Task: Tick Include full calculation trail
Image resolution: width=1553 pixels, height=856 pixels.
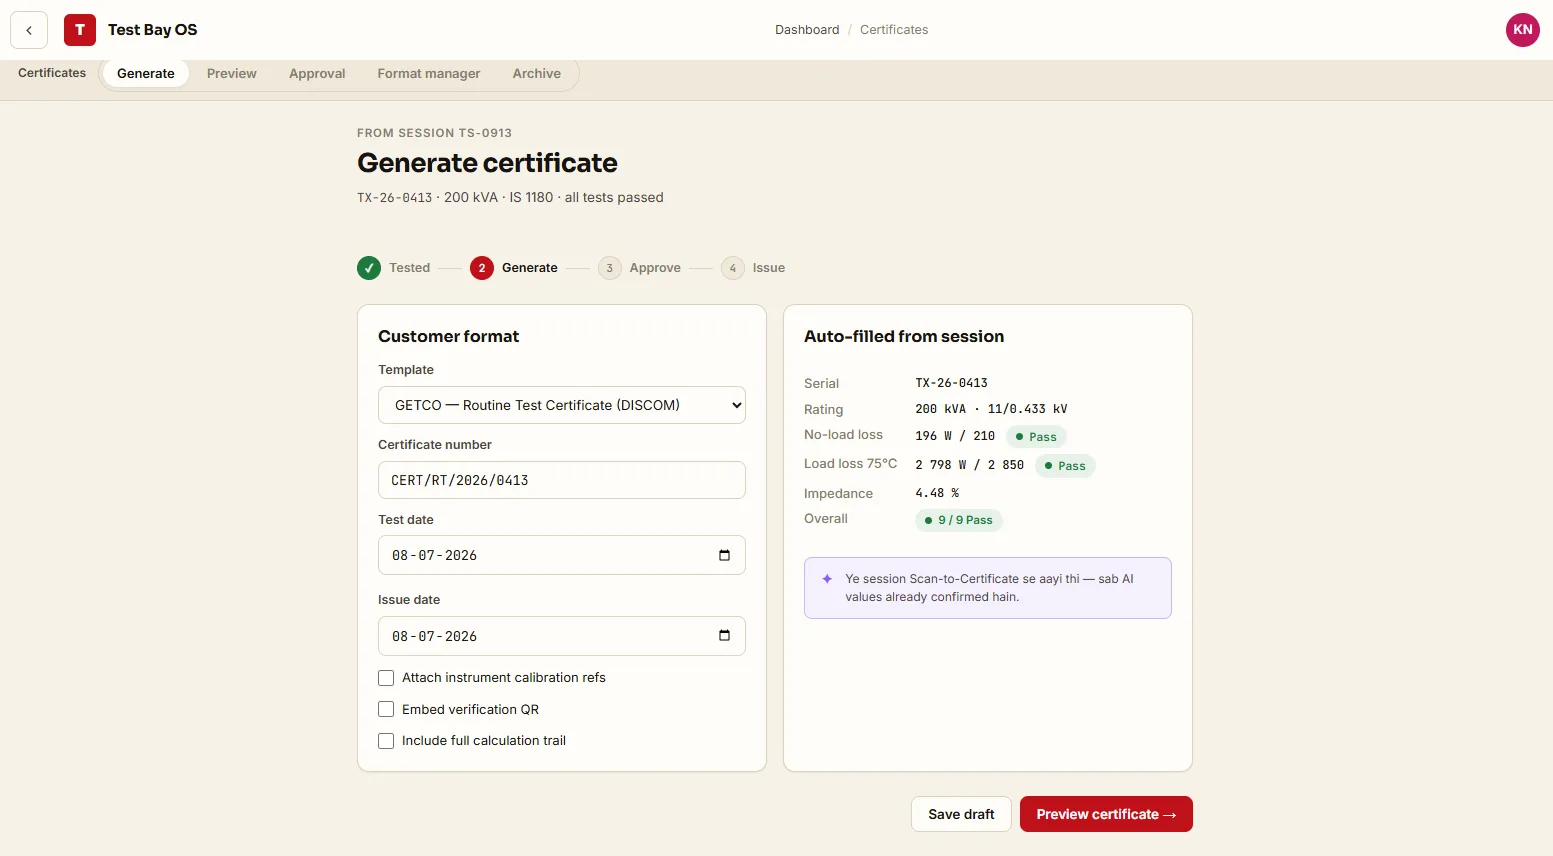Action: pos(386,741)
